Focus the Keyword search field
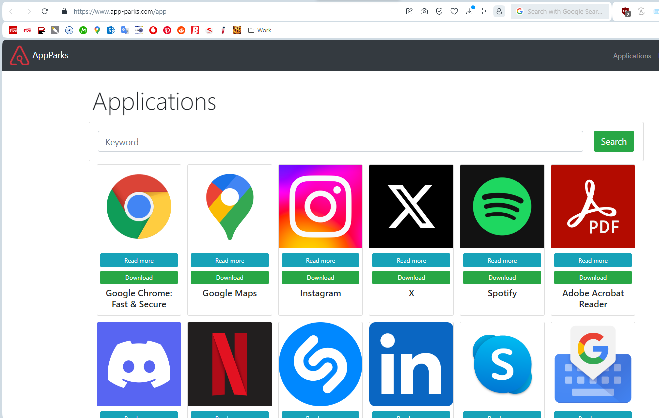 coord(340,142)
